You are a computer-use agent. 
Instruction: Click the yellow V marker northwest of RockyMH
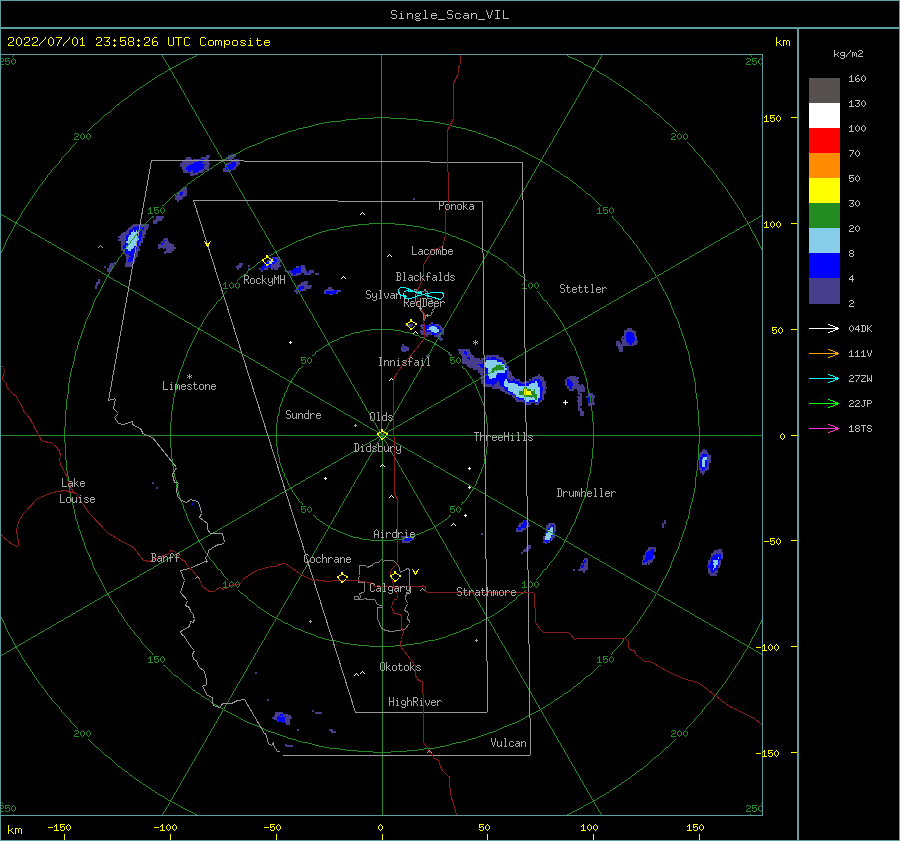point(208,244)
